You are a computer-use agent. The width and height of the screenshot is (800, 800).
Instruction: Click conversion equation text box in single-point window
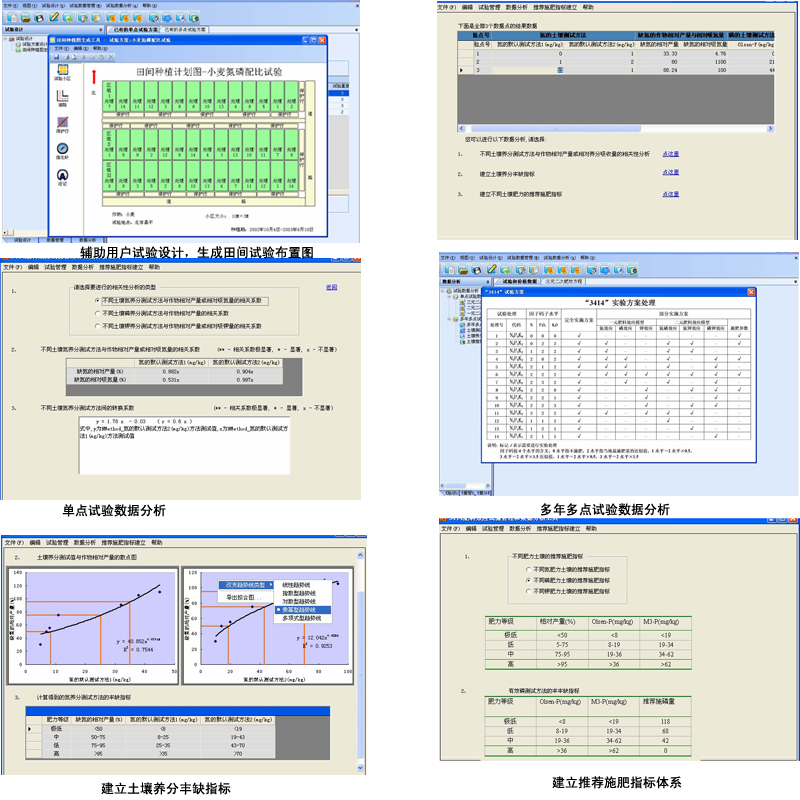click(185, 445)
